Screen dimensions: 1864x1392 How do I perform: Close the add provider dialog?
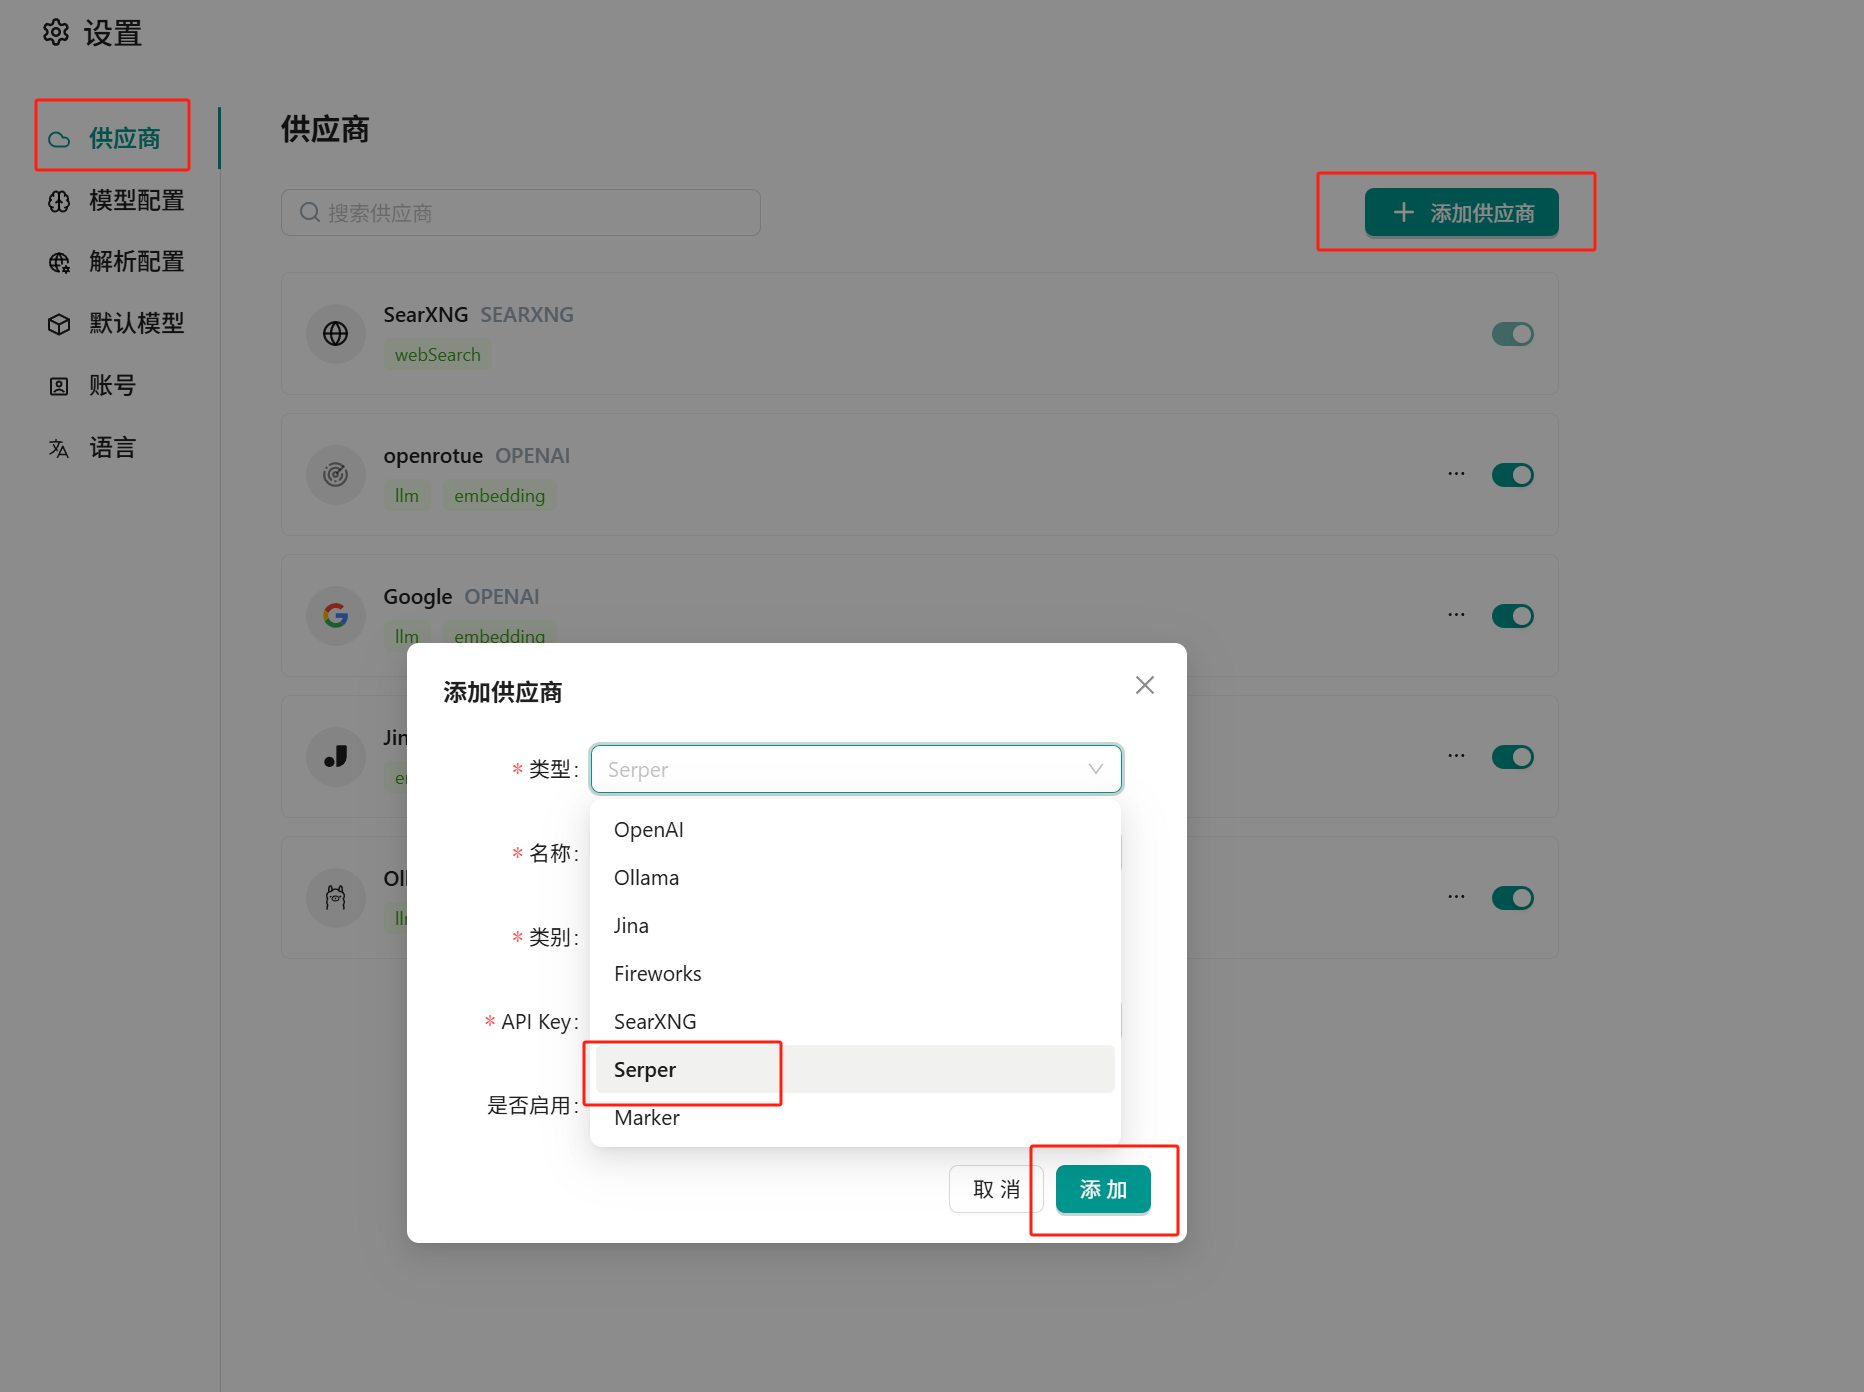(x=1144, y=685)
